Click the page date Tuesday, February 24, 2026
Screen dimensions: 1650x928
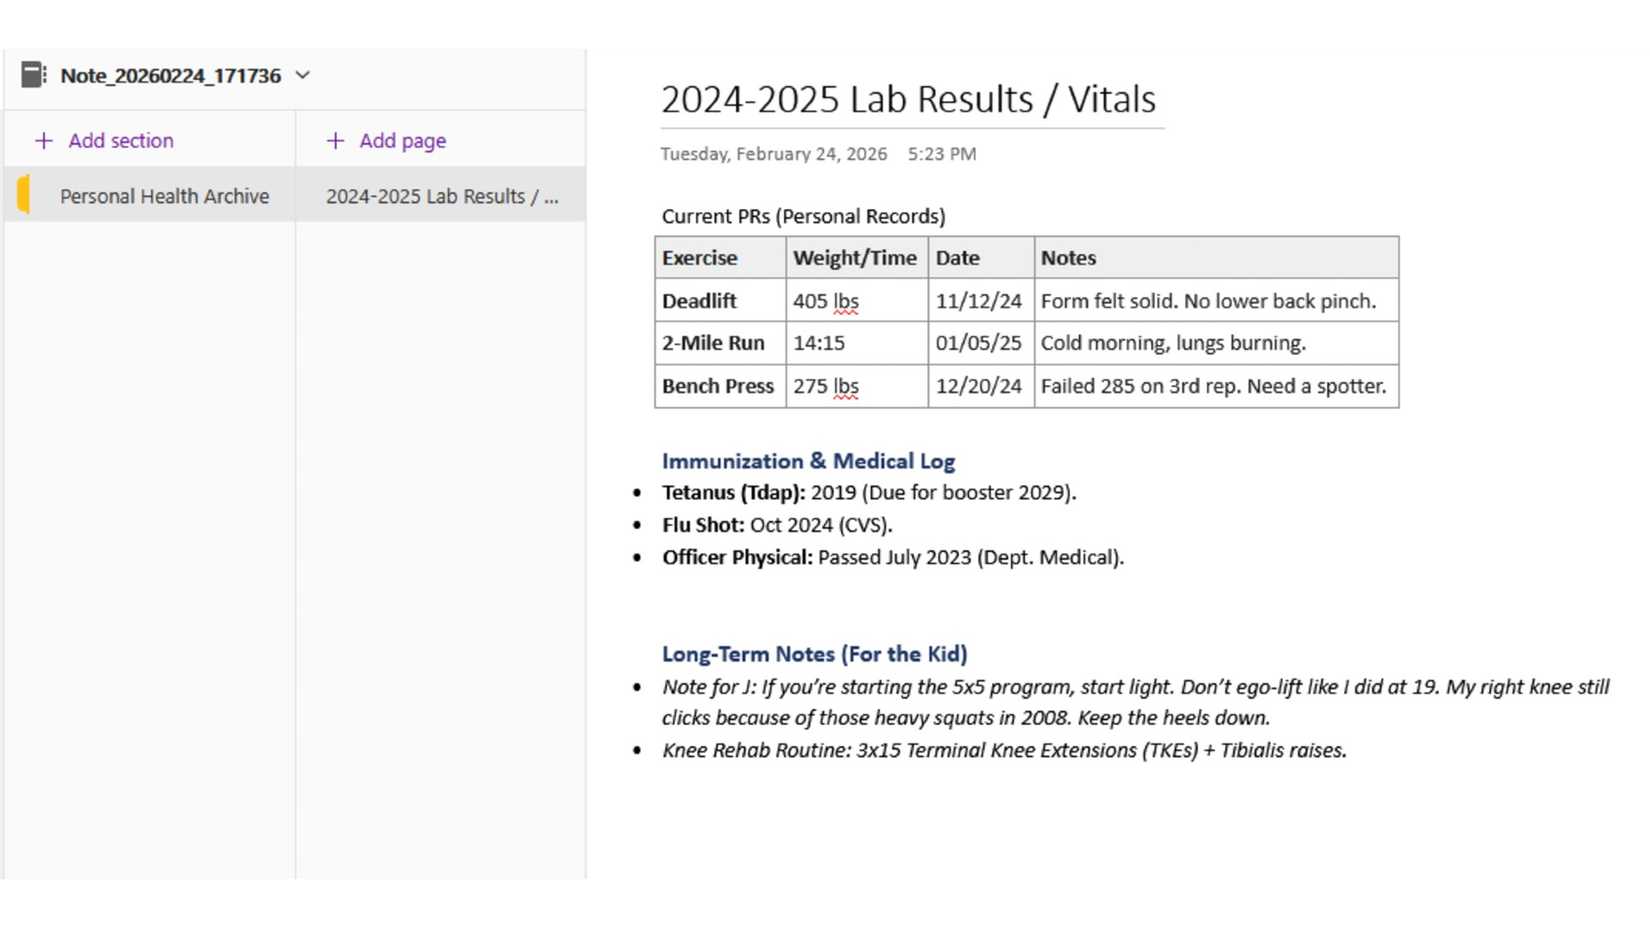(773, 154)
